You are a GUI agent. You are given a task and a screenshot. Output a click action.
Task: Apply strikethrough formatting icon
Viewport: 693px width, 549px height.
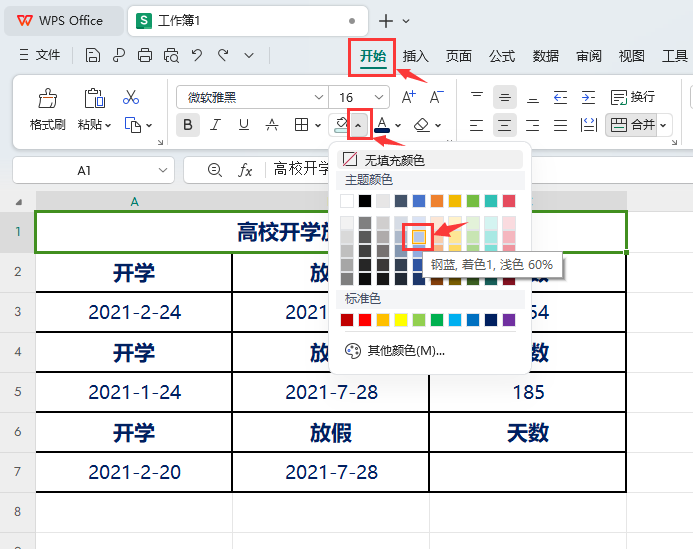(x=272, y=125)
